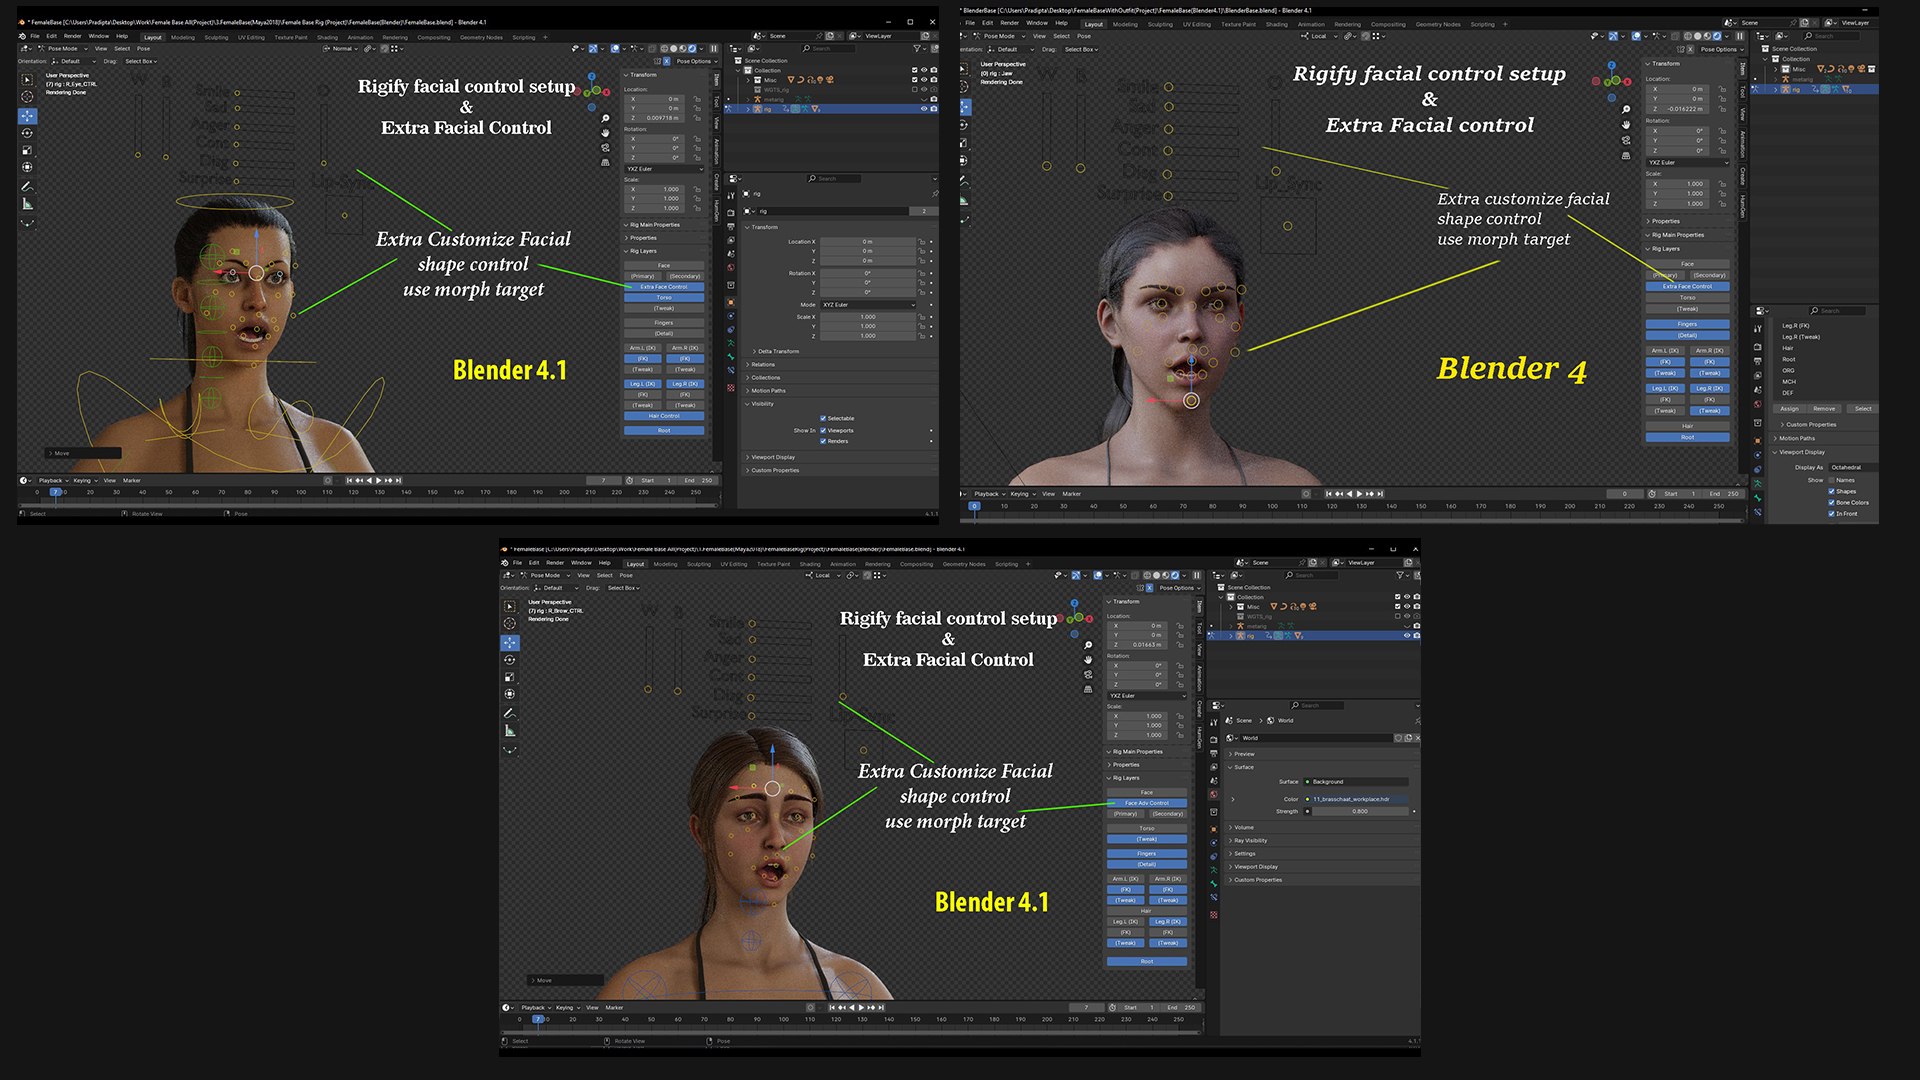The image size is (1920, 1080).
Task: Toggle Shapes checkbox in top-right window
Action: pyautogui.click(x=1831, y=491)
